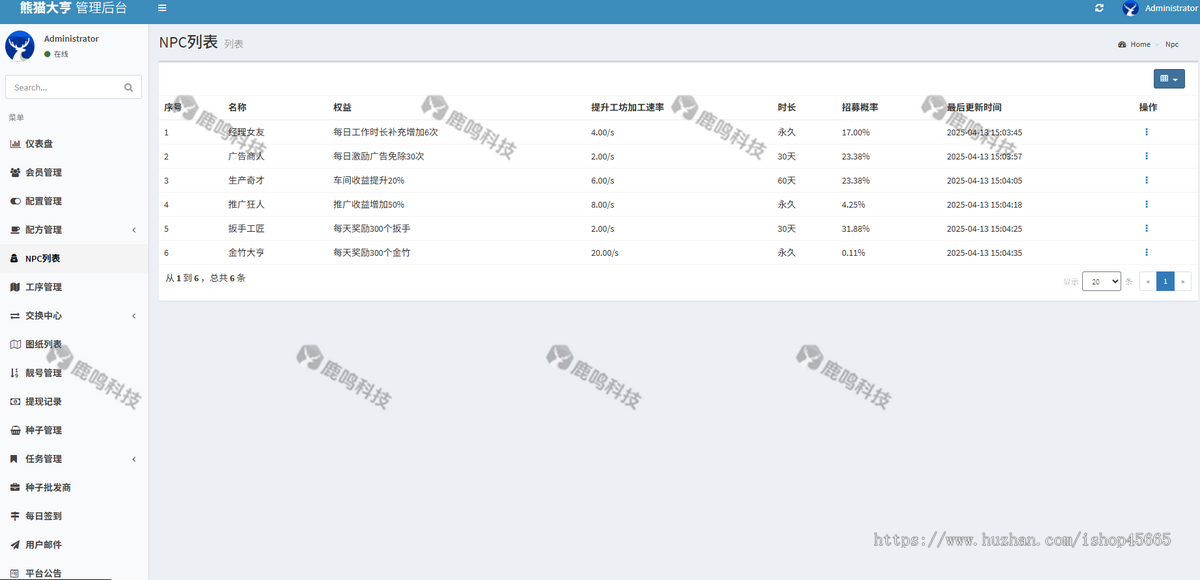The height and width of the screenshot is (580, 1200).
Task: Open actions menu for 经理女友 row
Action: [x=1147, y=132]
